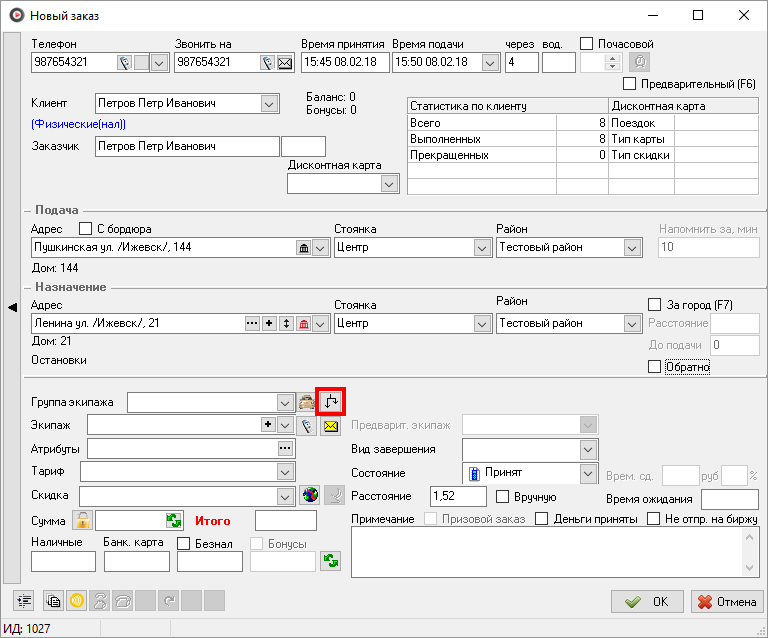768x638 pixels.
Task: Click the padlock icon next to Сумма
Action: coord(82,520)
